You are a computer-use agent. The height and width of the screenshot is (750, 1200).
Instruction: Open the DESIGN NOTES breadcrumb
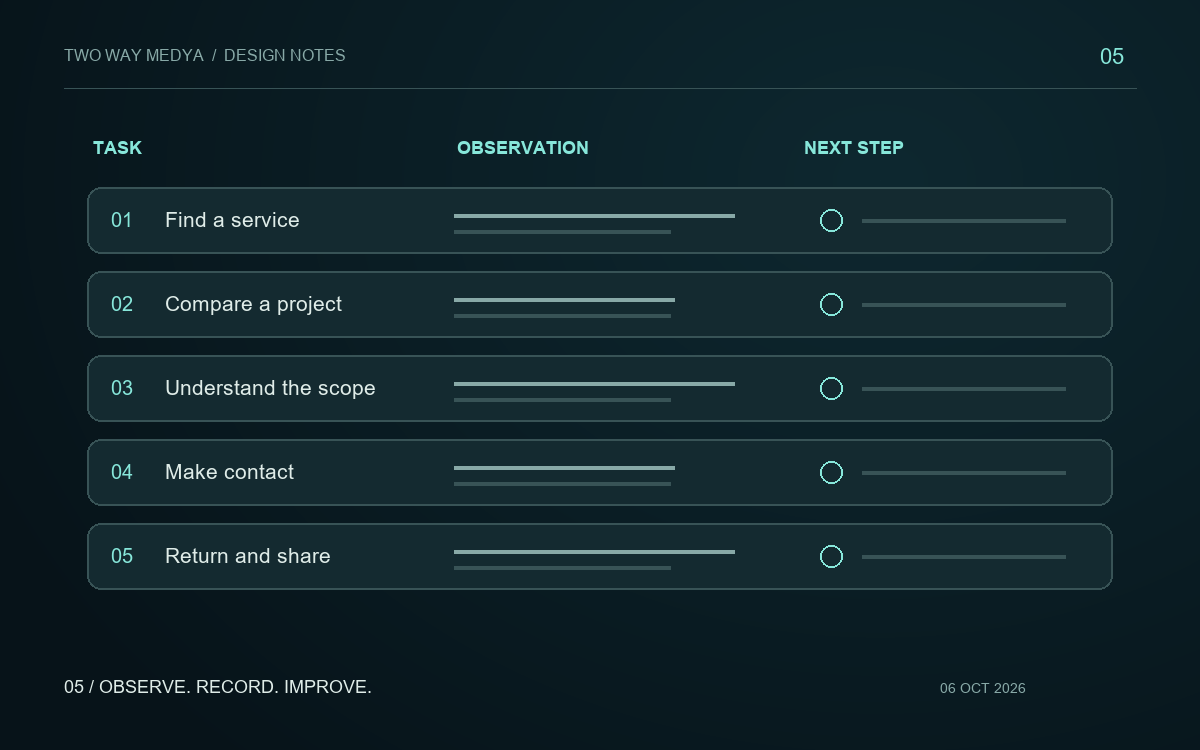[x=285, y=56]
